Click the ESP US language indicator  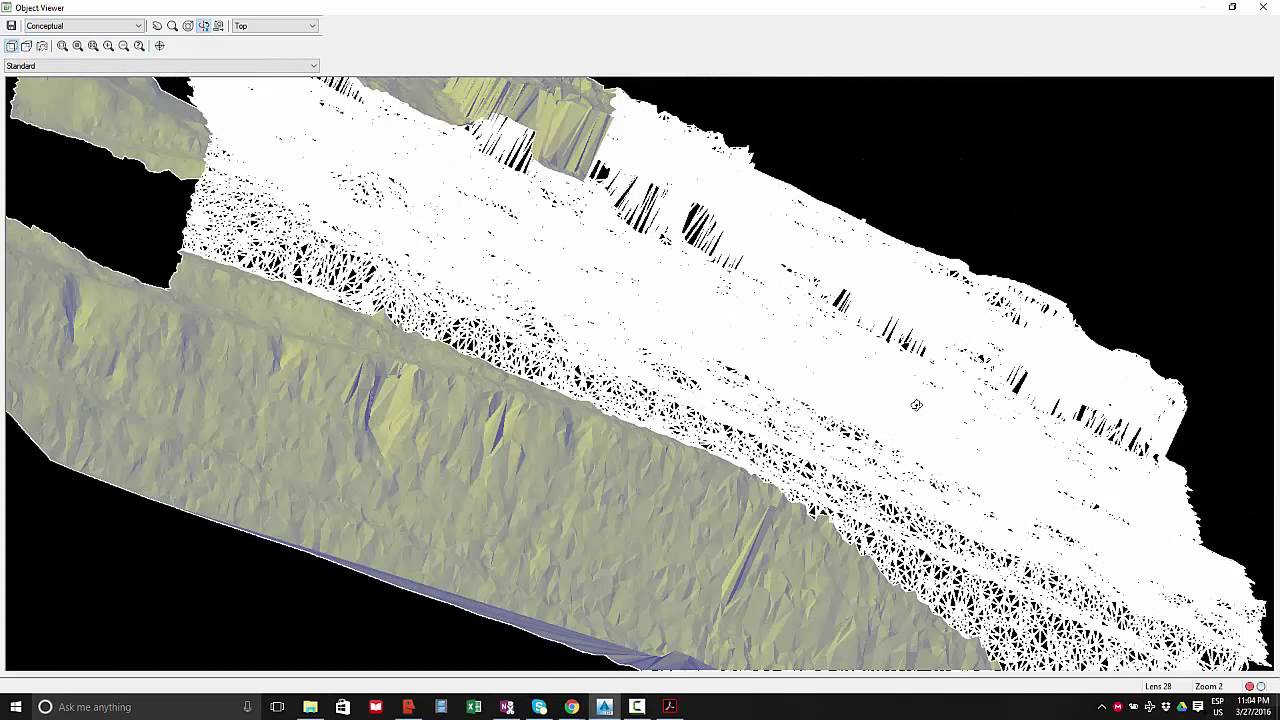click(x=1218, y=707)
